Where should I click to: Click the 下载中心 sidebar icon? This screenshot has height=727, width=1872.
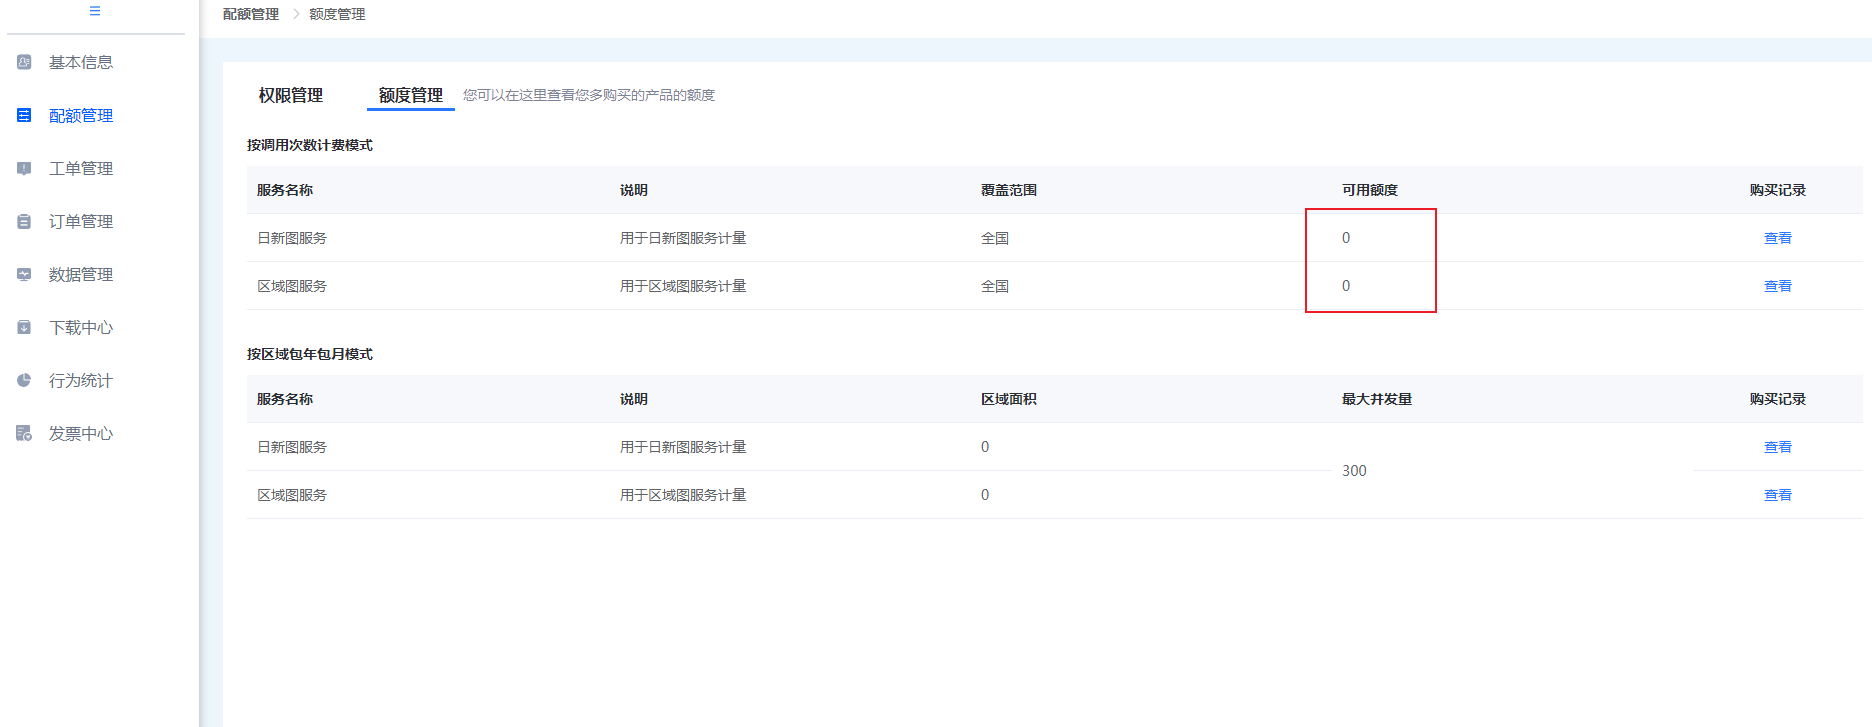pyautogui.click(x=24, y=327)
